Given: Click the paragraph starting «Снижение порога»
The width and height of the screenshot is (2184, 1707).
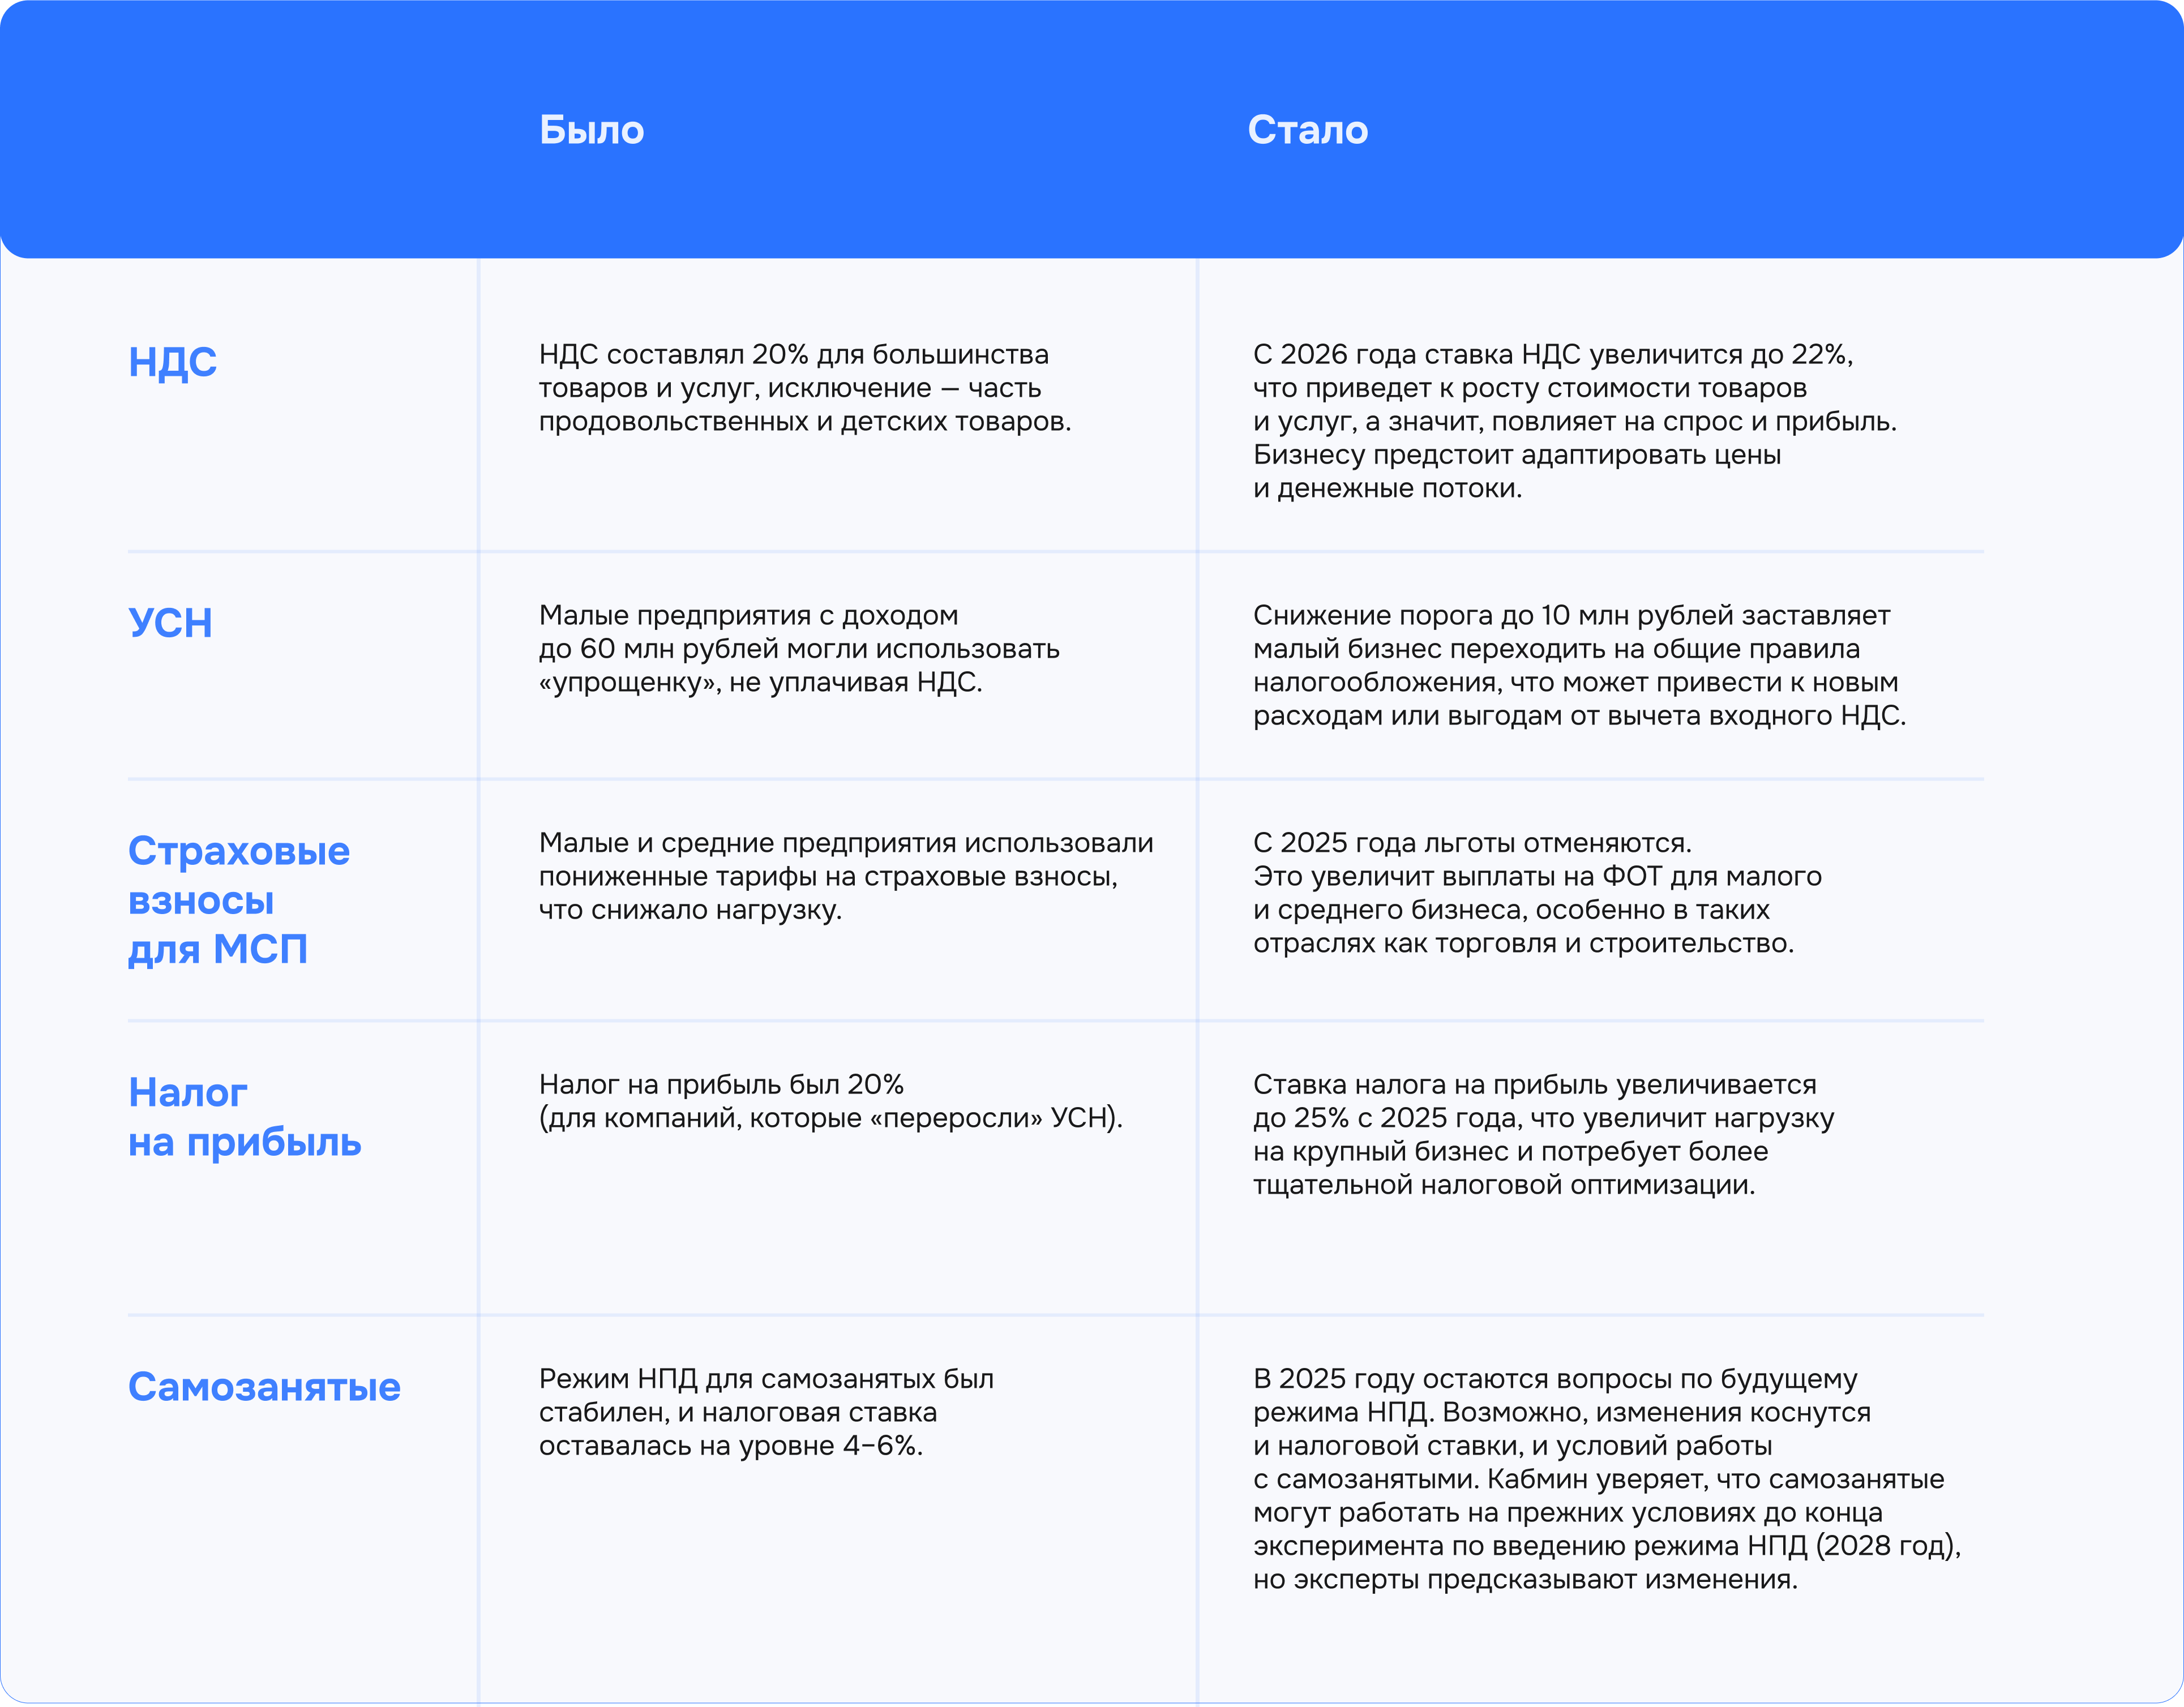Looking at the screenshot, I should 1578,665.
